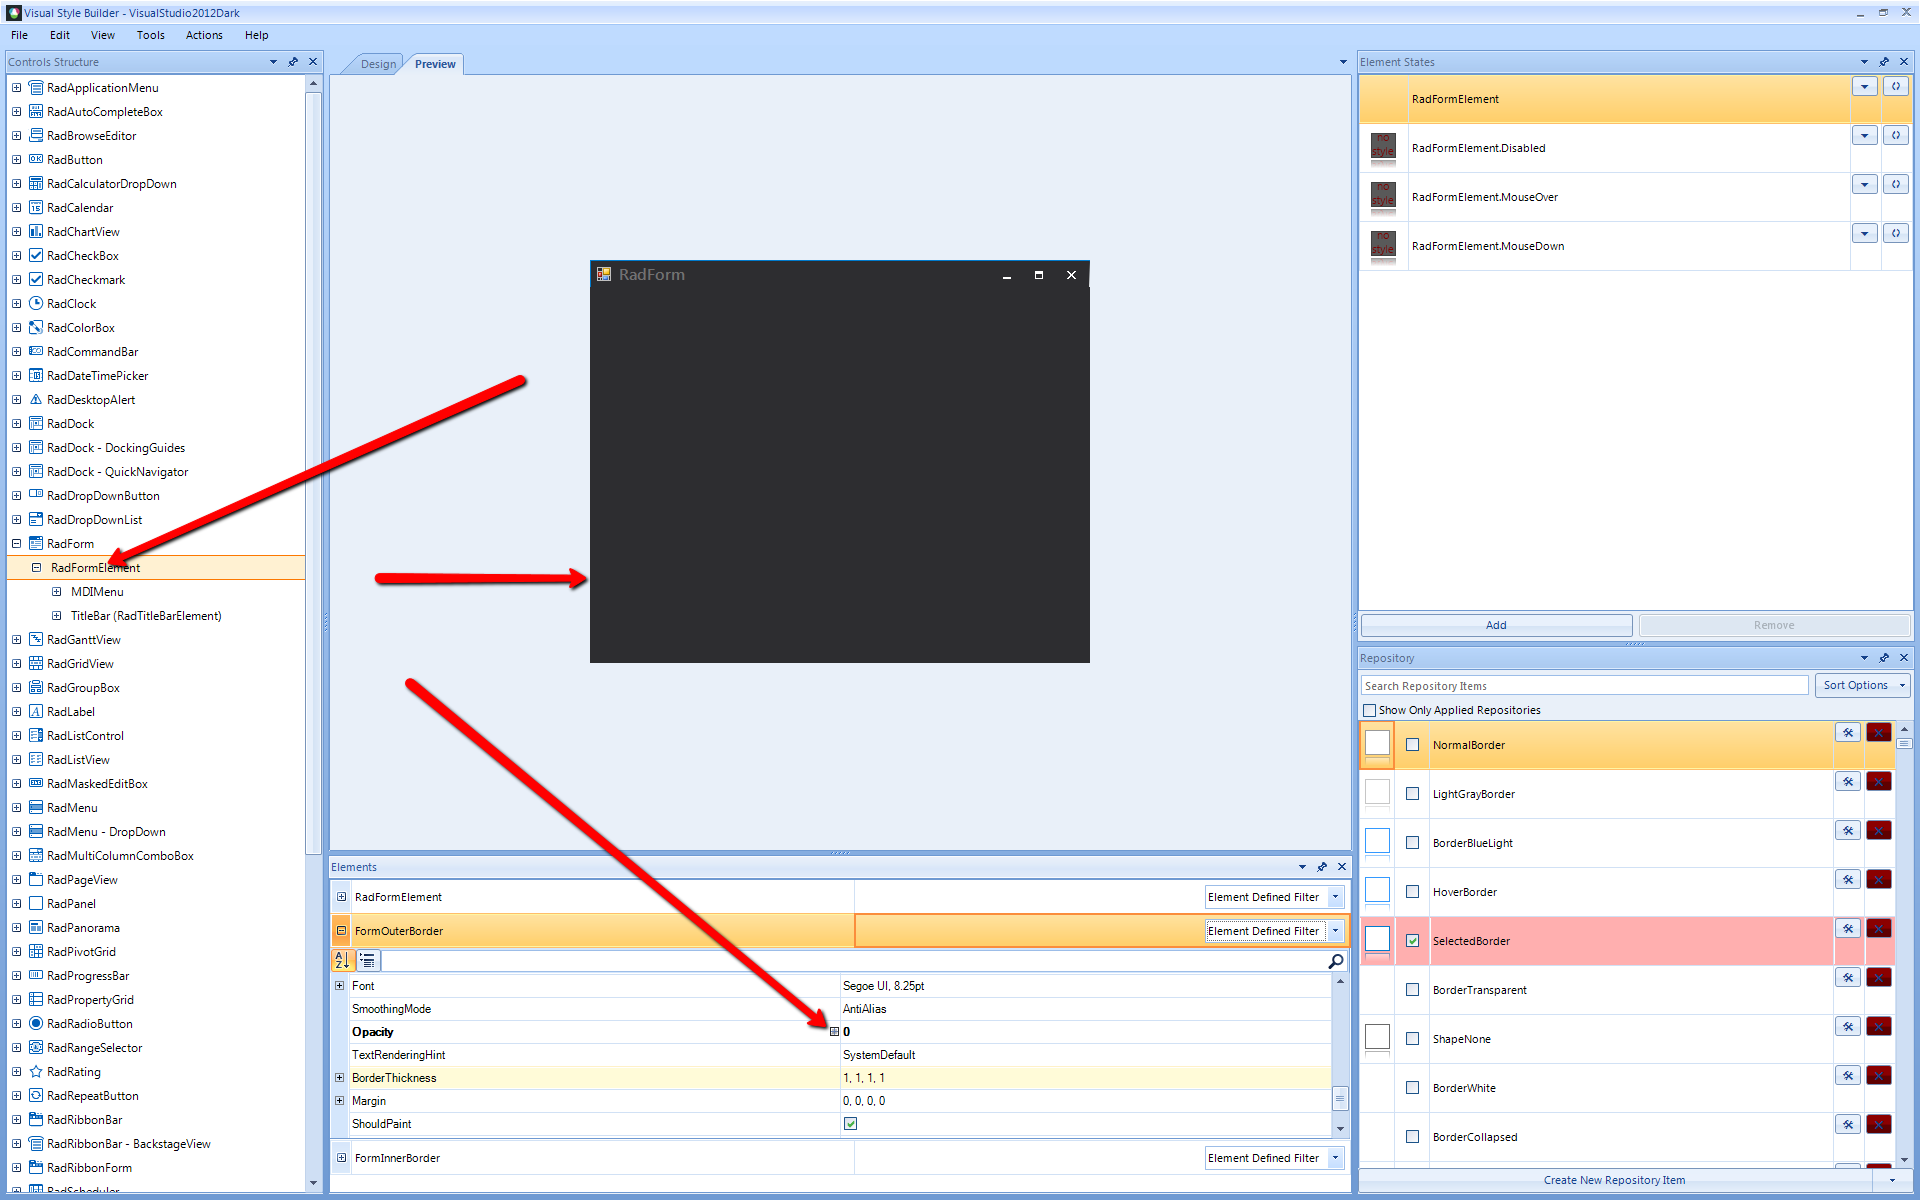
Task: Click the BorderBlueLight color preview swatch
Action: point(1377,842)
